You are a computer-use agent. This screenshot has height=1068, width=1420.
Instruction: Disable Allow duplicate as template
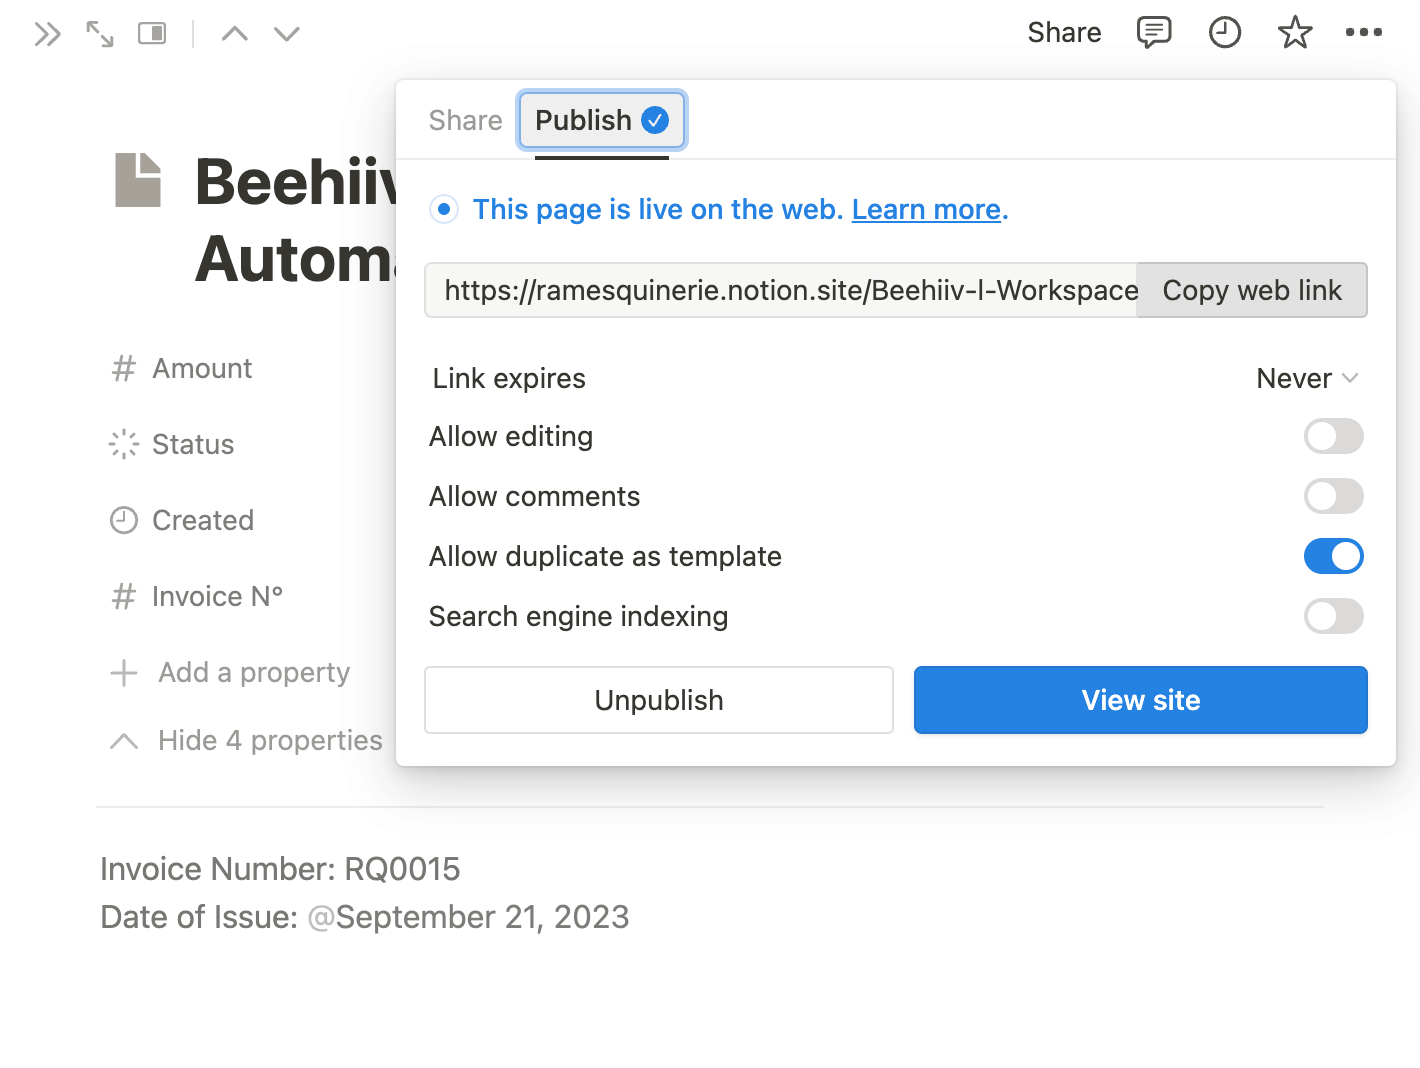click(1333, 556)
